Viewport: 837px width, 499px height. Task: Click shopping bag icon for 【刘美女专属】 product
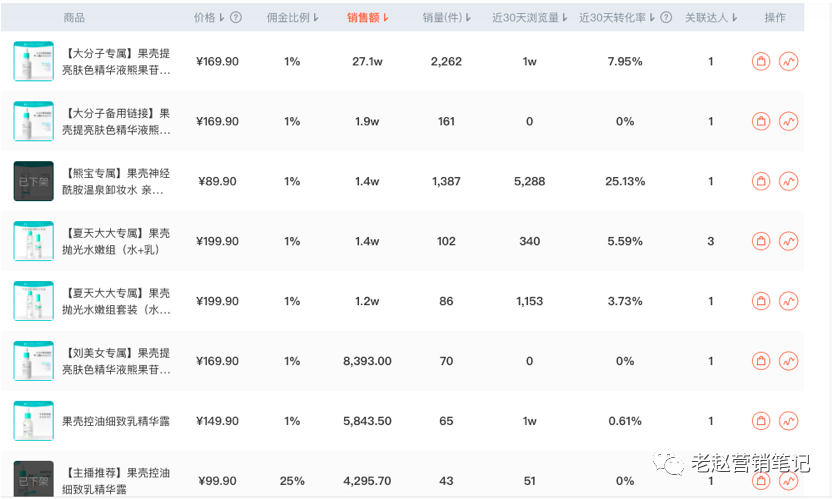[x=761, y=361]
